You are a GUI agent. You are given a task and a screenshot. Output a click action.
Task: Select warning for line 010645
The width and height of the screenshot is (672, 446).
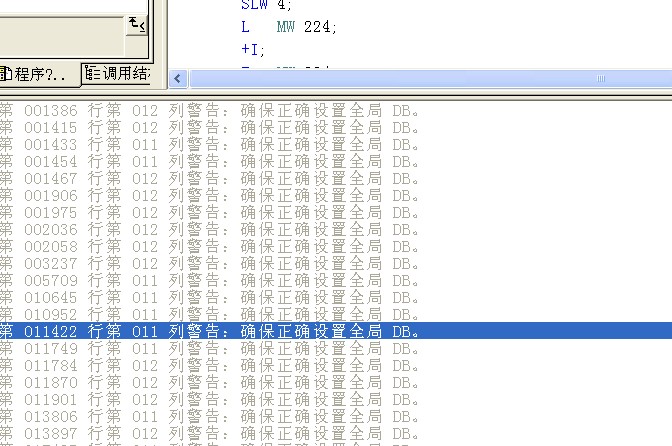click(336, 298)
